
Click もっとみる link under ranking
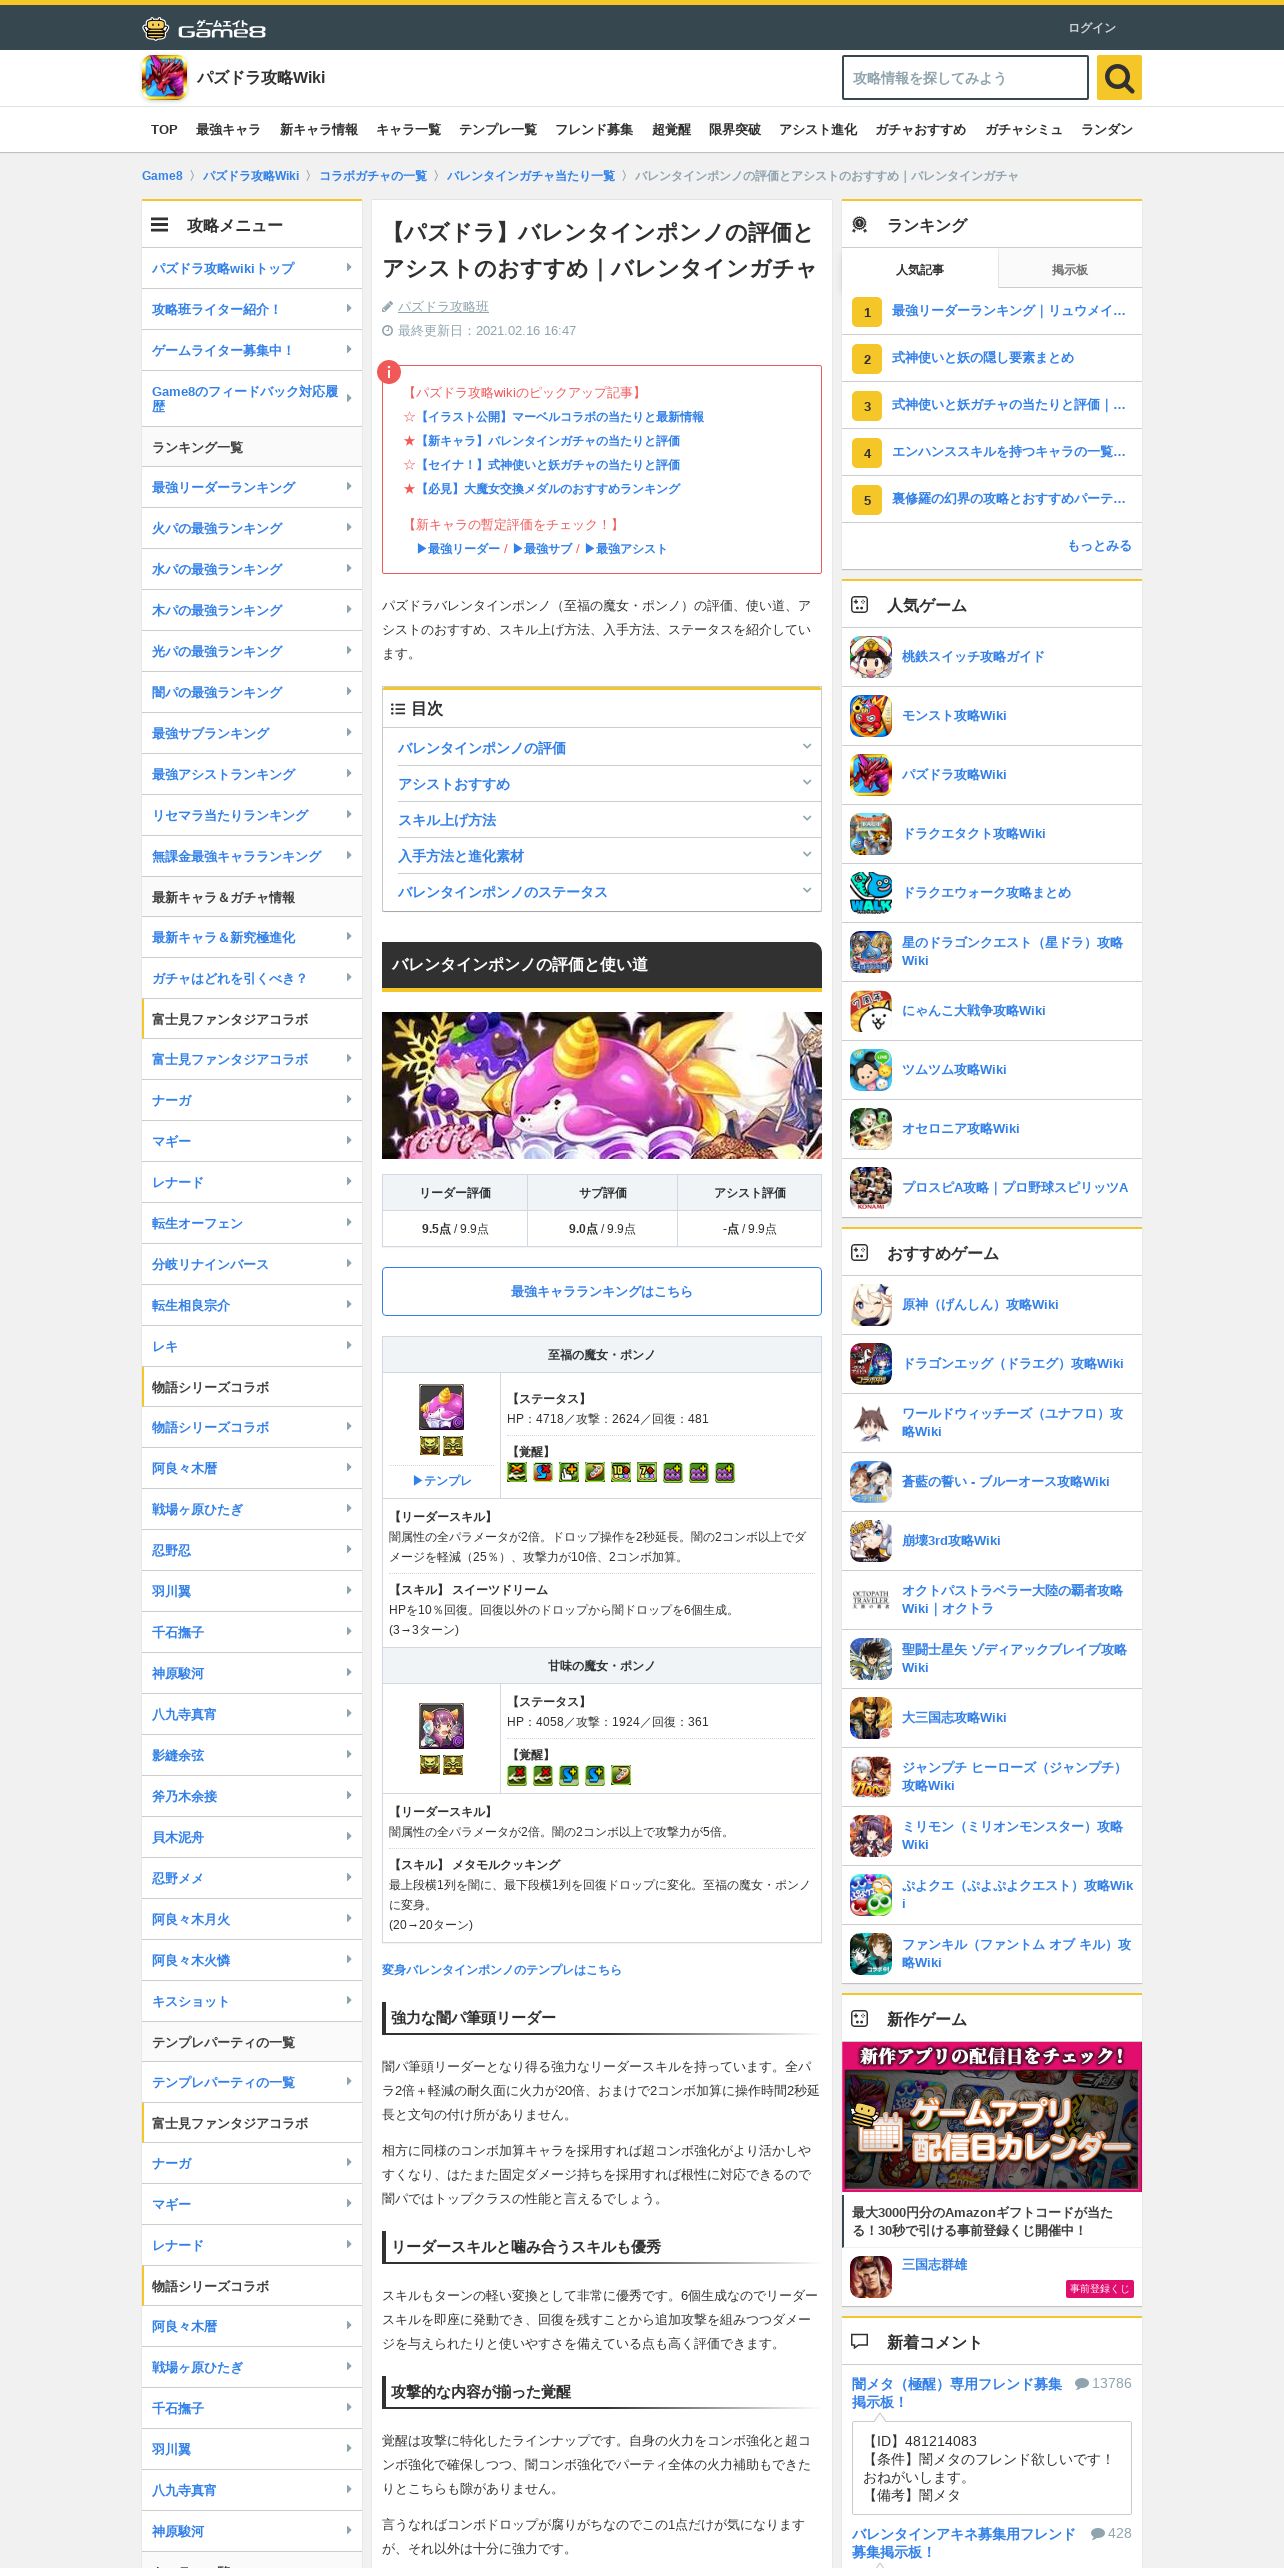point(1099,546)
